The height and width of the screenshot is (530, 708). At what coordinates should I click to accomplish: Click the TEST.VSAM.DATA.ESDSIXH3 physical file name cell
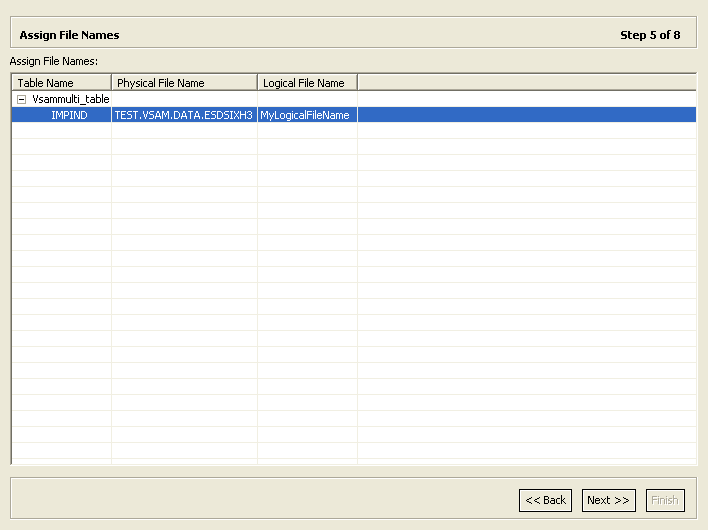184,116
